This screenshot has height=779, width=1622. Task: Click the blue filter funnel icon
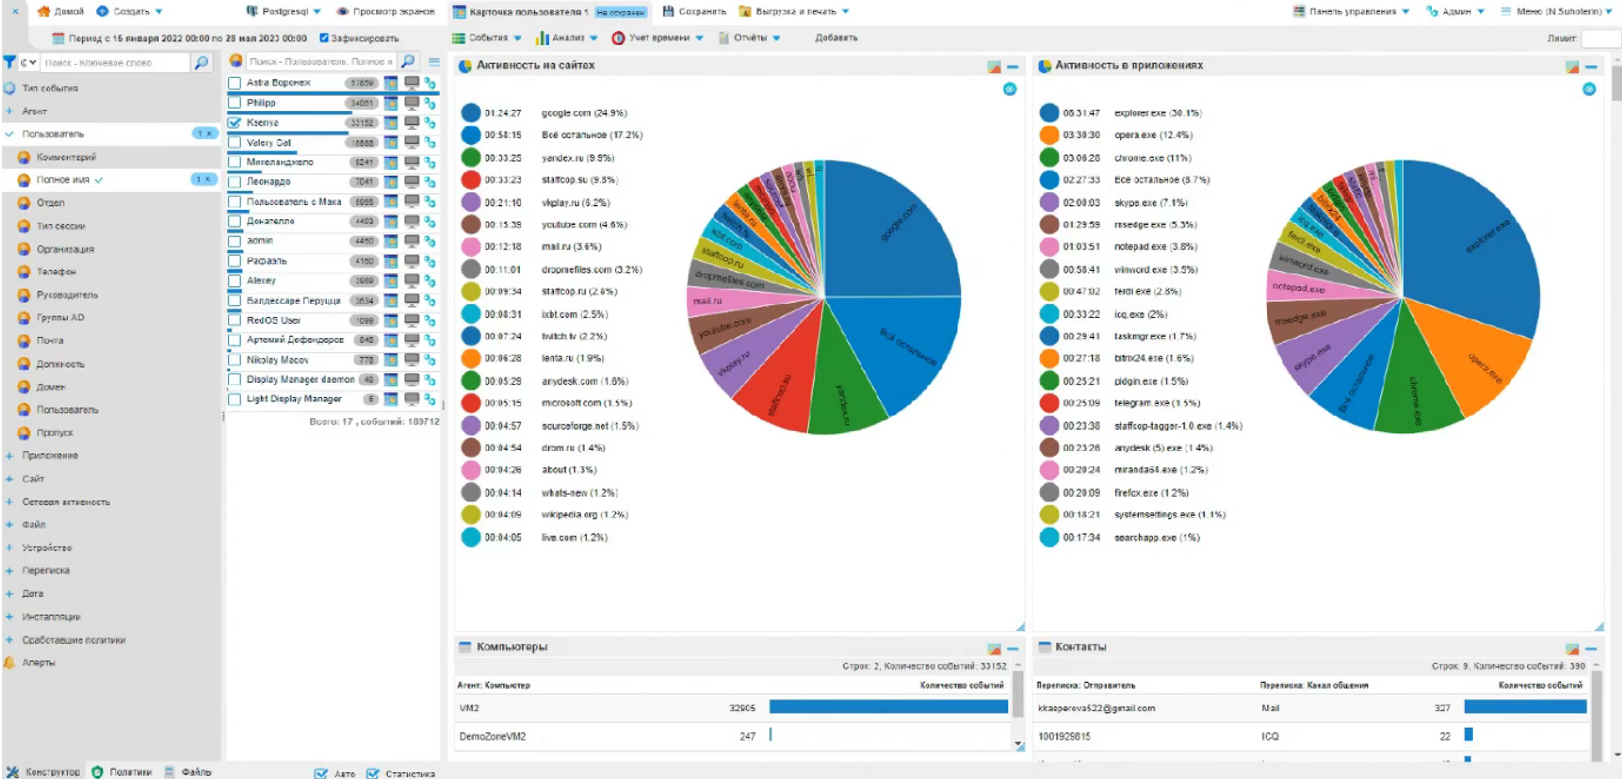(x=10, y=62)
